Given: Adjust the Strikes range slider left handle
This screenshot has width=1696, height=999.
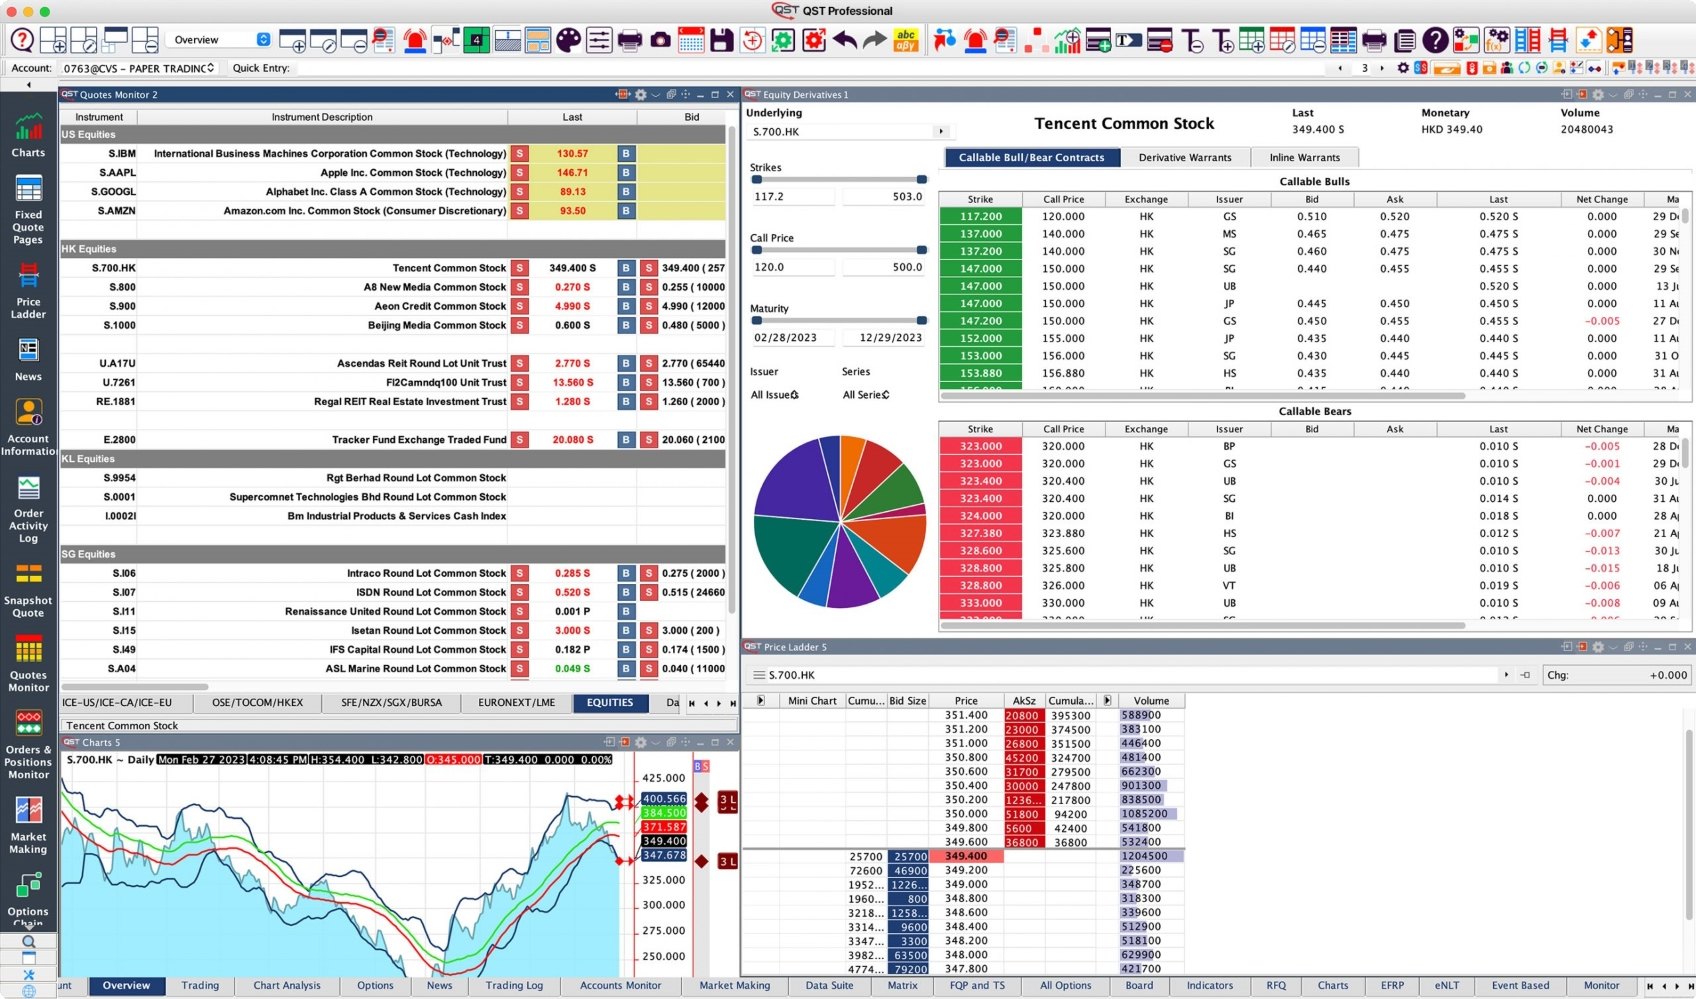Looking at the screenshot, I should [x=756, y=180].
